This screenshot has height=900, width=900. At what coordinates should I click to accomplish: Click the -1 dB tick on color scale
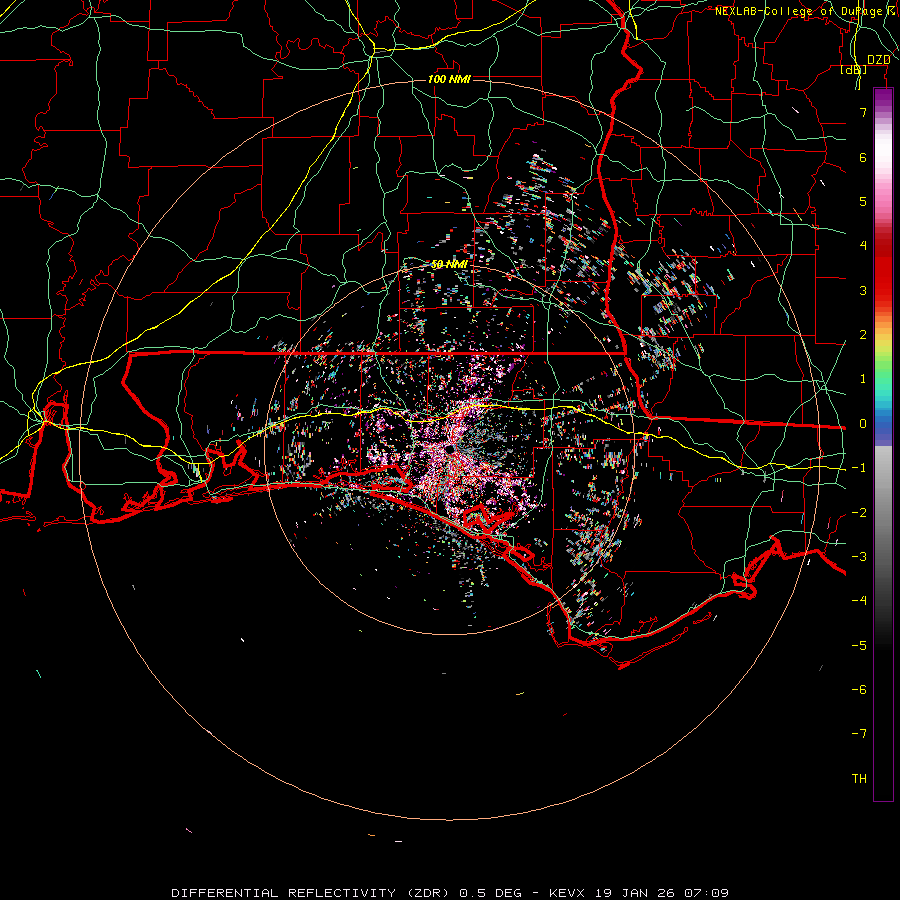[x=859, y=468]
